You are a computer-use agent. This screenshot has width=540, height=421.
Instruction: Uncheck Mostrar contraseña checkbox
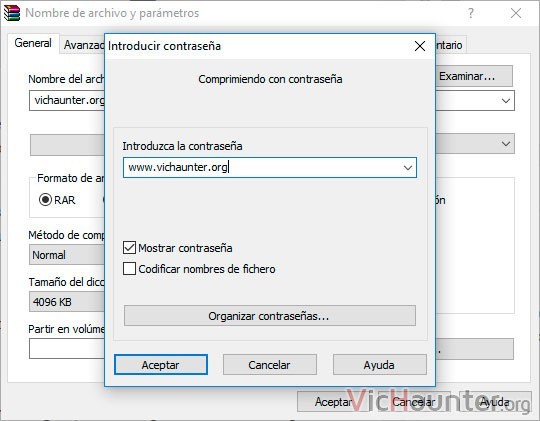pyautogui.click(x=129, y=248)
